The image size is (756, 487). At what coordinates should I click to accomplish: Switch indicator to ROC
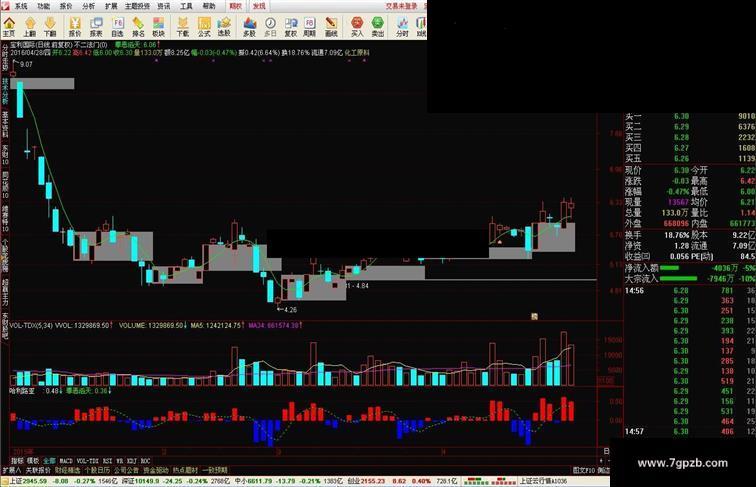click(145, 461)
